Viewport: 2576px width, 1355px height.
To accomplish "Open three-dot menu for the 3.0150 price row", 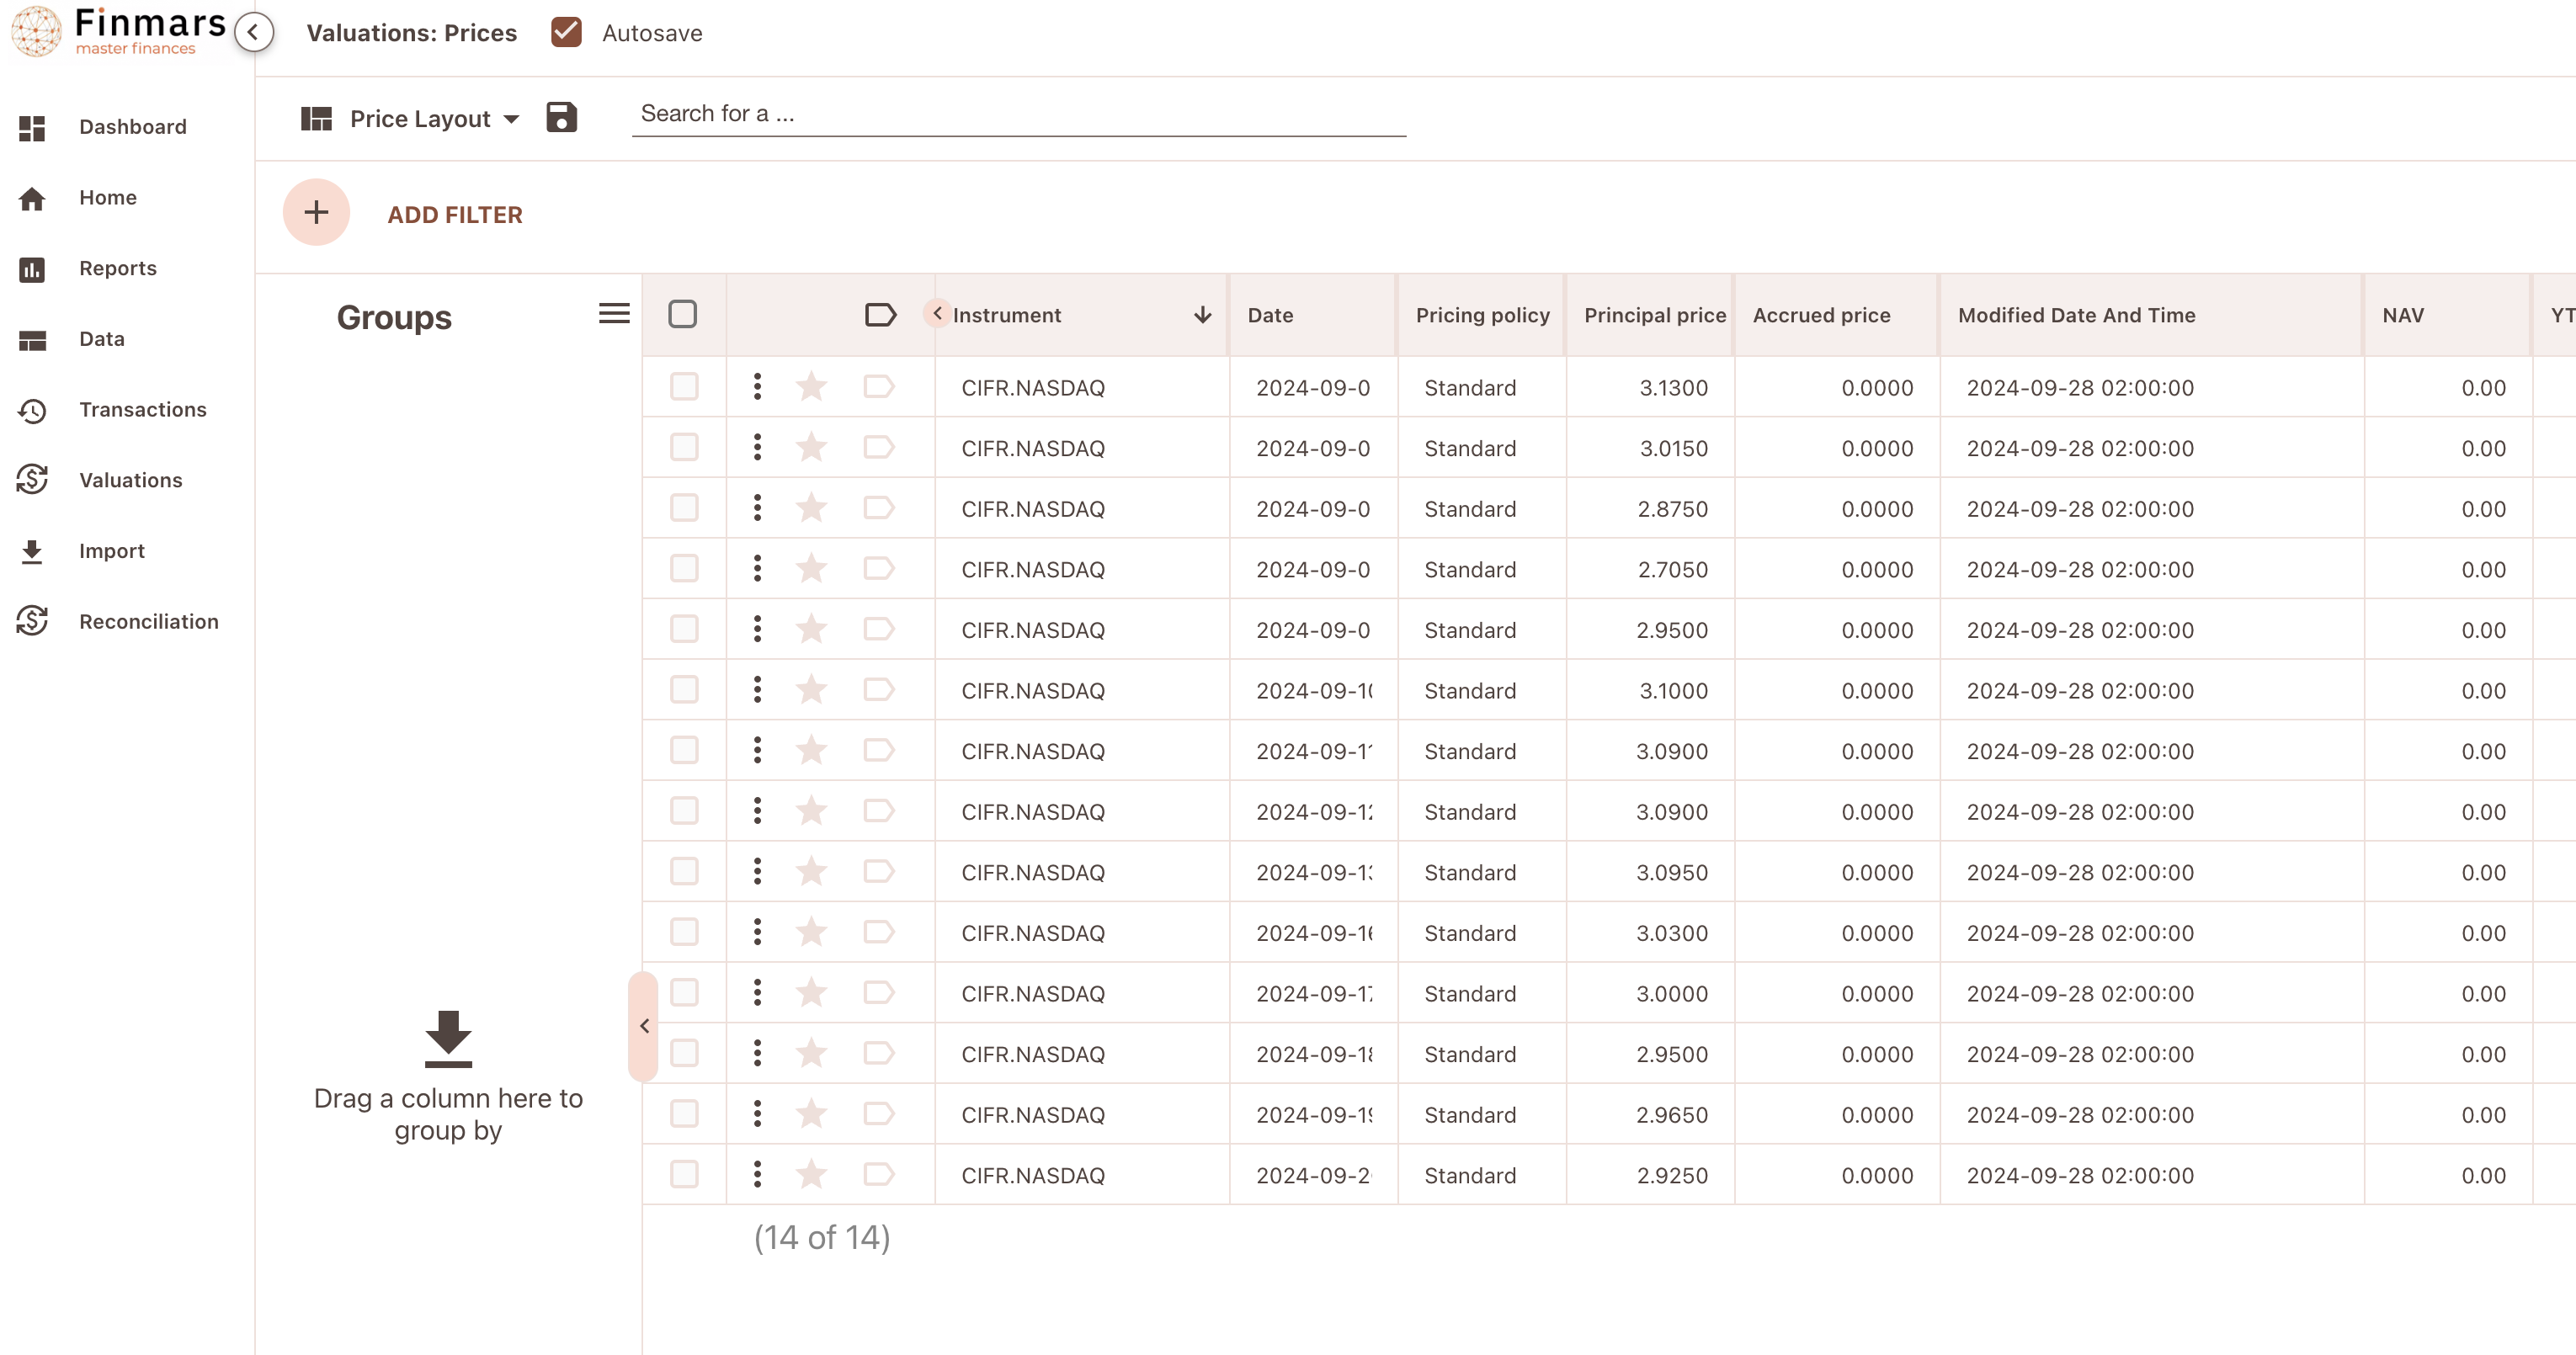I will click(x=757, y=447).
